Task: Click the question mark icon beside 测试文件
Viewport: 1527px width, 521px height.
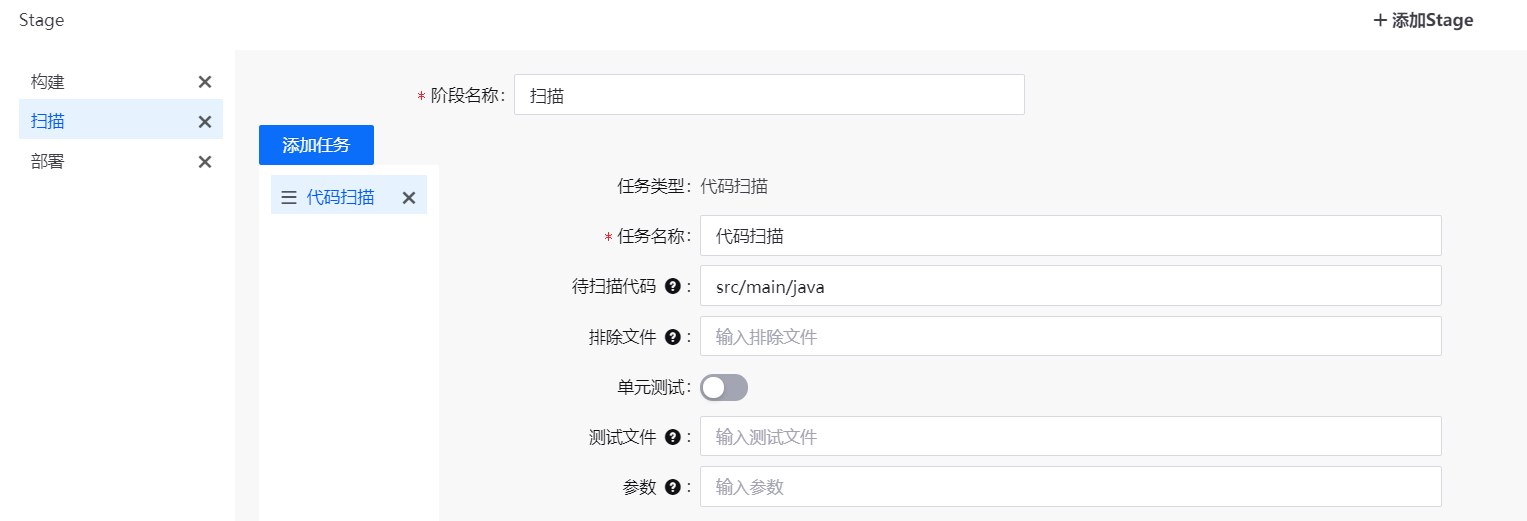Action: (x=672, y=437)
